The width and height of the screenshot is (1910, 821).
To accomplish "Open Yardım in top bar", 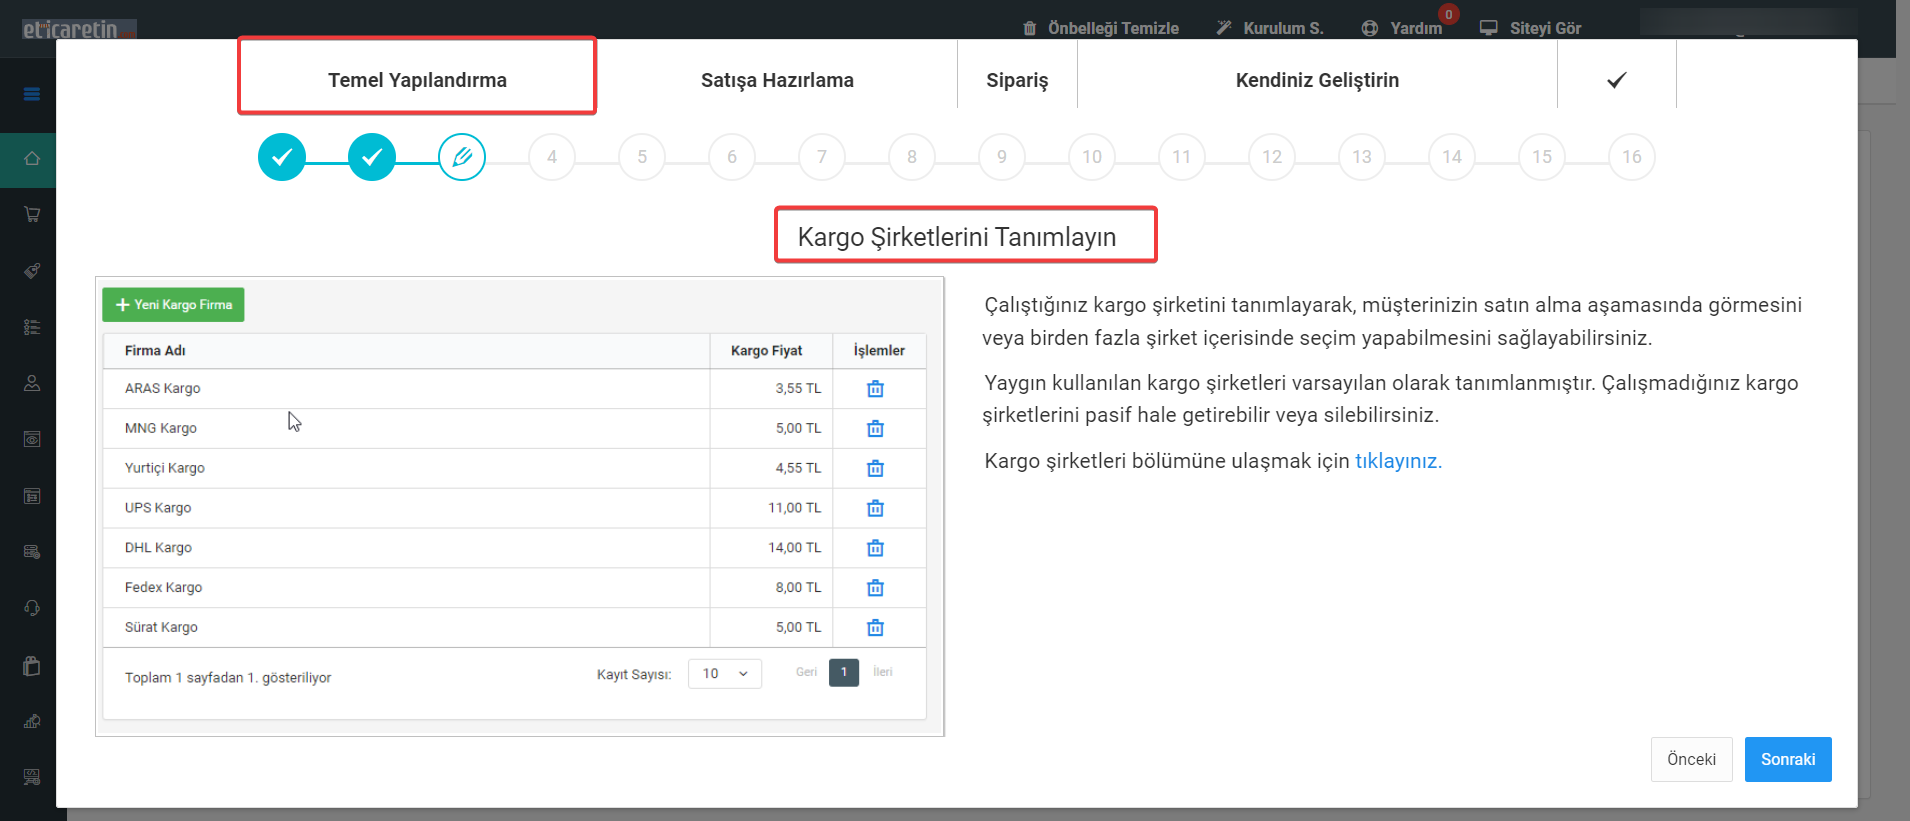I will coord(1402,28).
